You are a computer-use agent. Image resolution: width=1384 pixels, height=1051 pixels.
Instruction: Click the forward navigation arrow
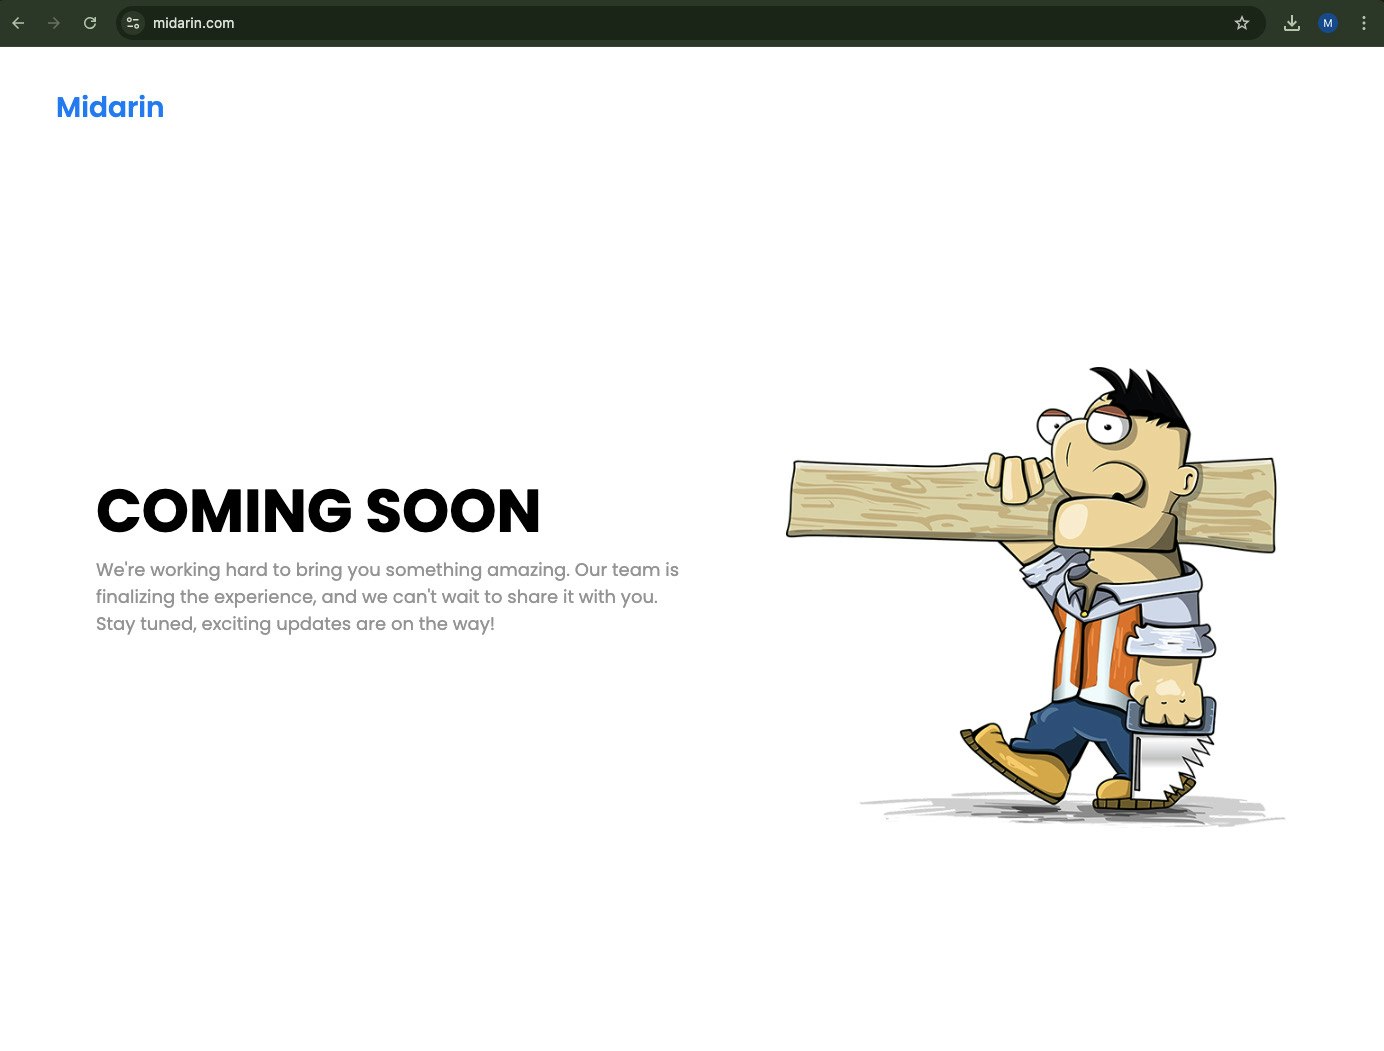point(54,22)
